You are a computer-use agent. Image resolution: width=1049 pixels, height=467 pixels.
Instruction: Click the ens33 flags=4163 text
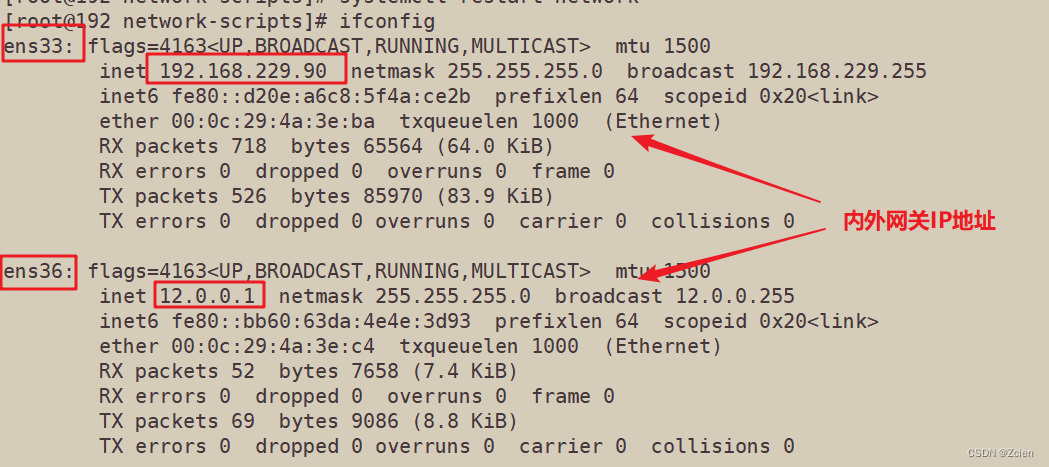(147, 46)
